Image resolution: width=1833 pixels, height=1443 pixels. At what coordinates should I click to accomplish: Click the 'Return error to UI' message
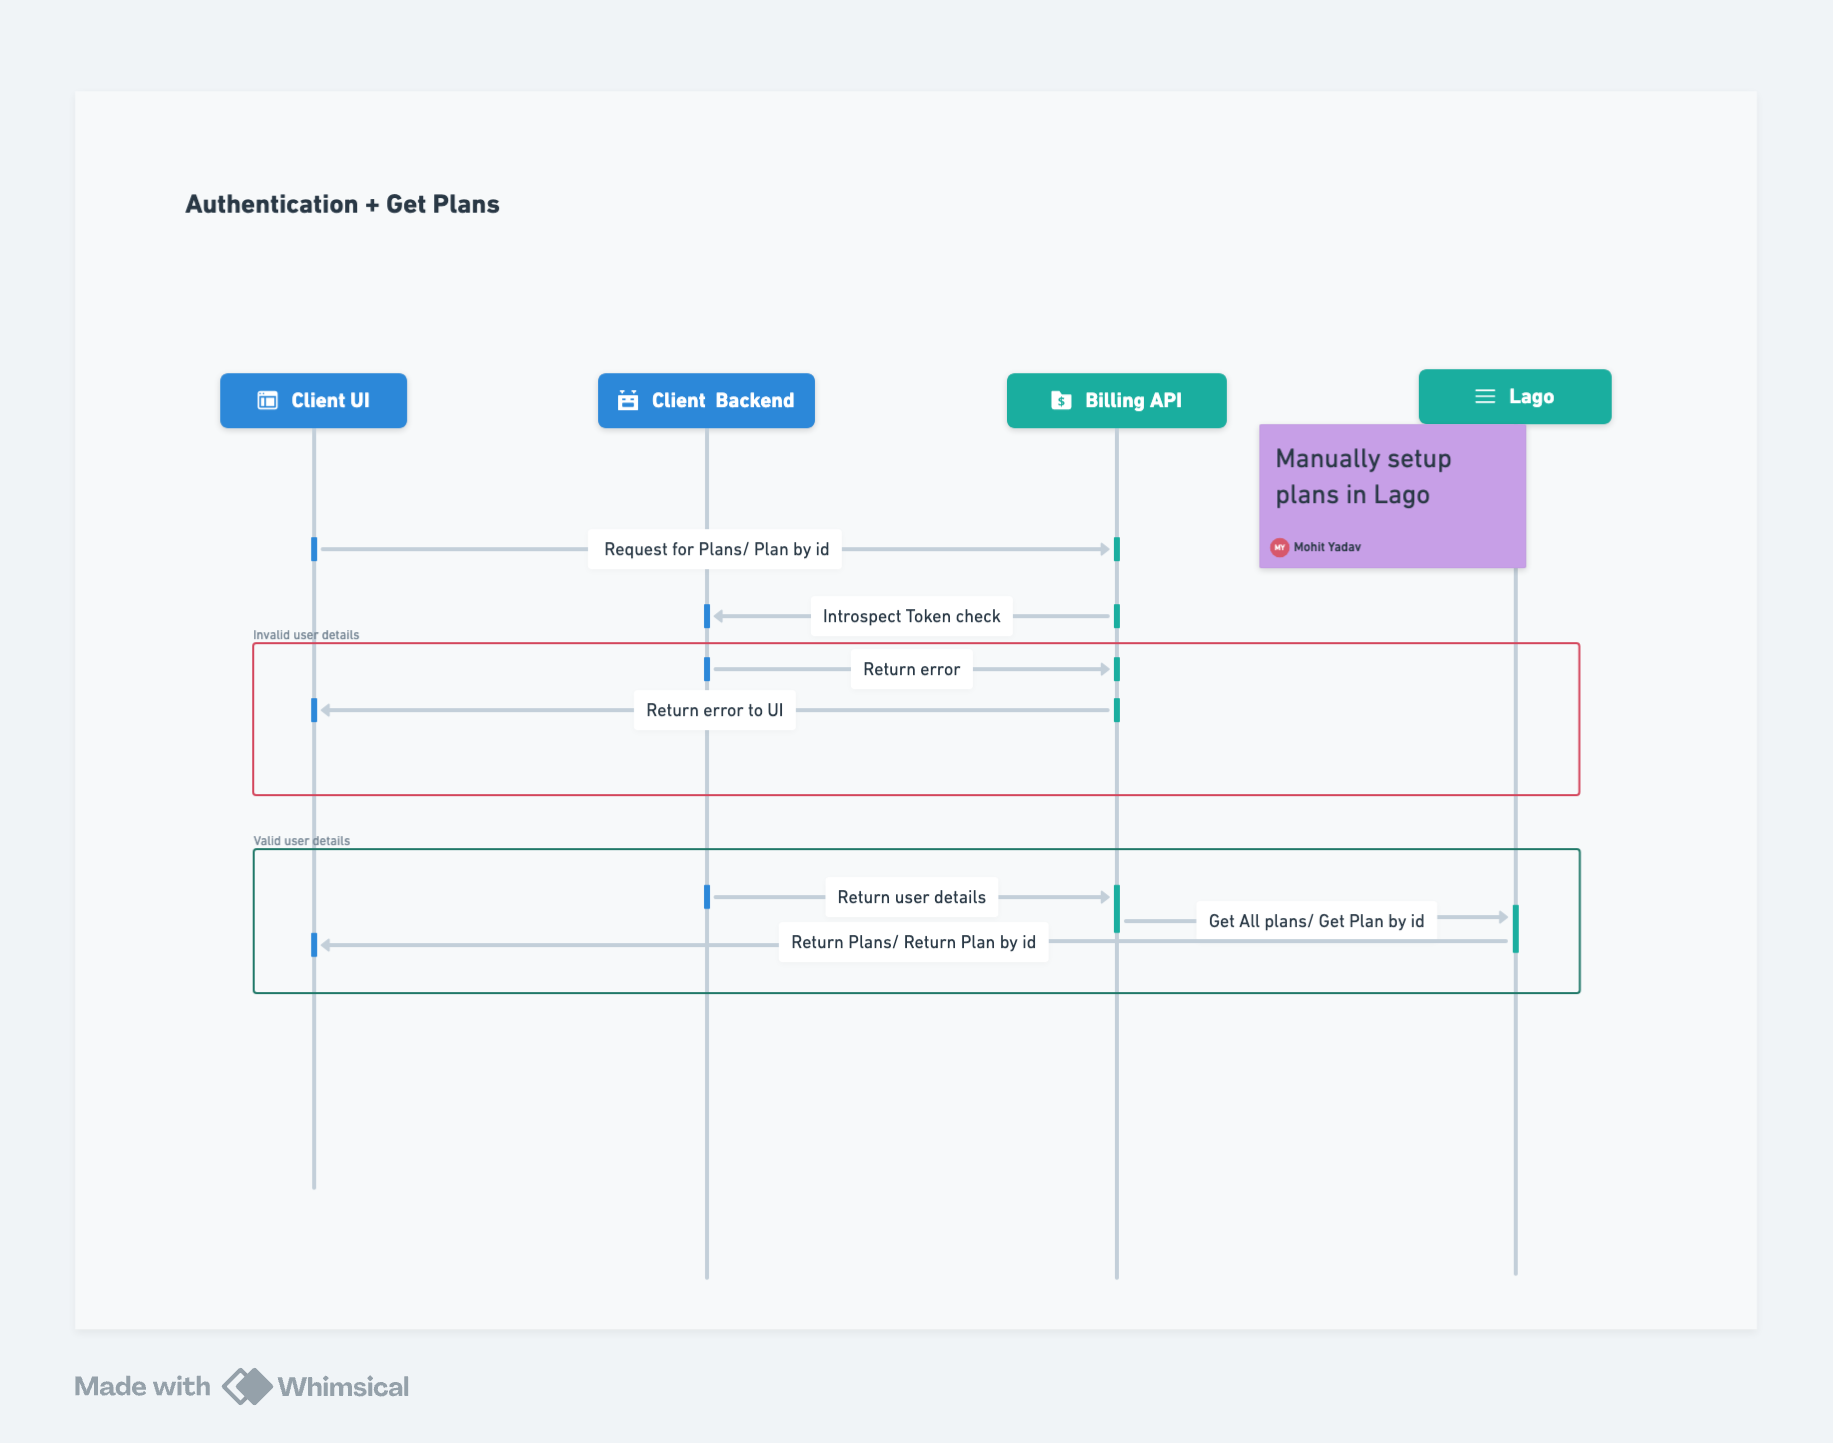coord(714,710)
